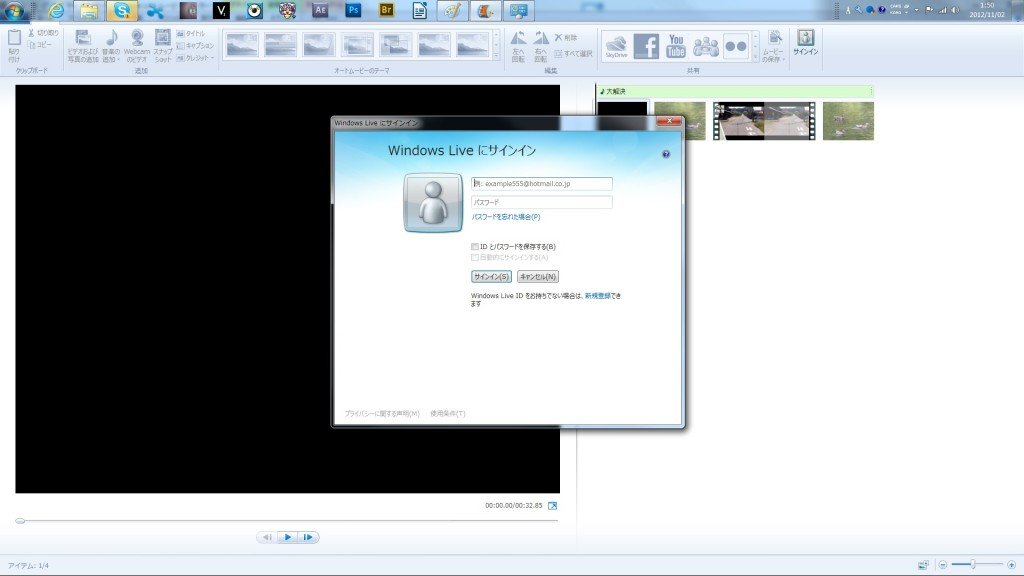Click the previous frame button

pos(267,537)
